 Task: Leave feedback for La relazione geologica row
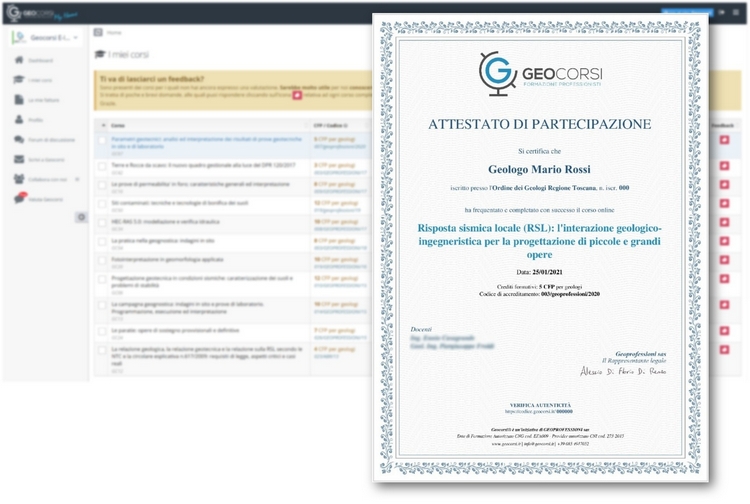(x=724, y=350)
